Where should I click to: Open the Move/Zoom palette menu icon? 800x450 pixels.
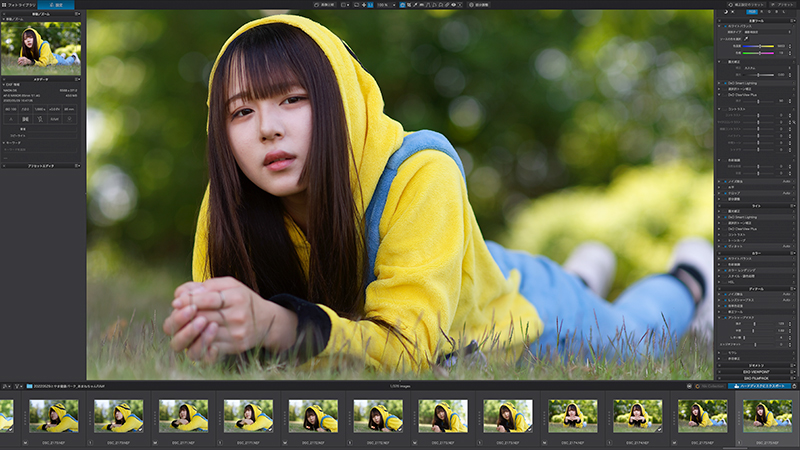[77, 14]
